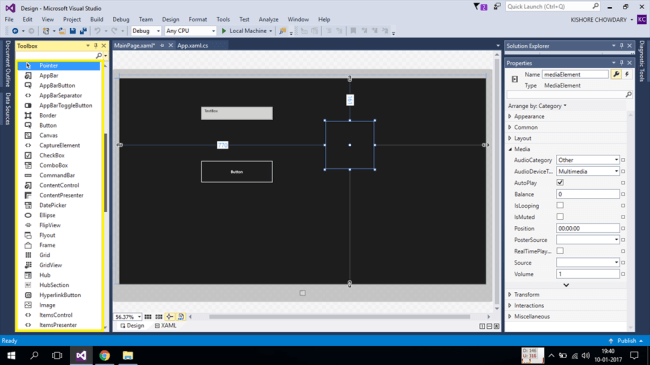Open the Source property dropdown

[588, 263]
